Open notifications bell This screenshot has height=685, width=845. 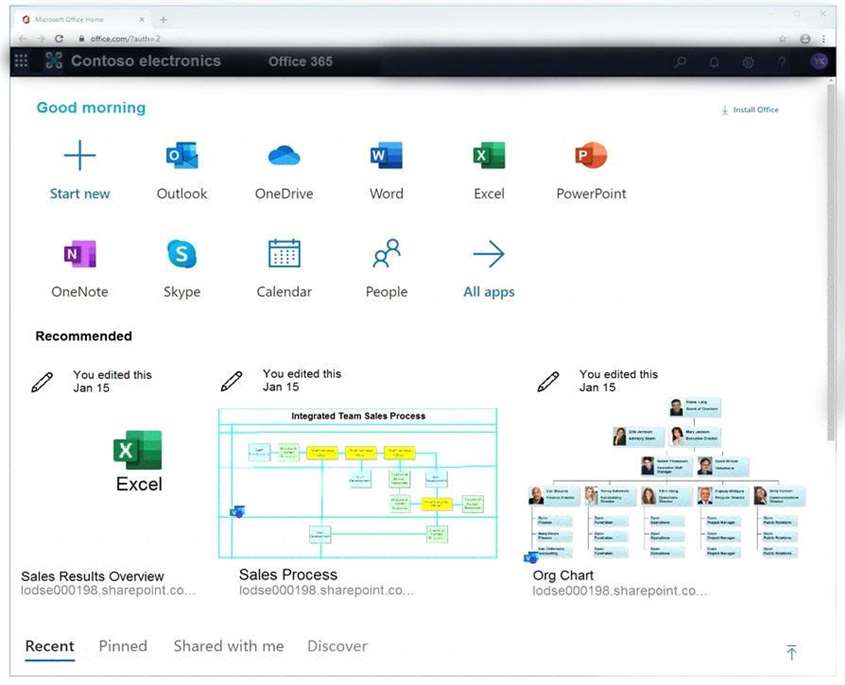click(x=714, y=62)
